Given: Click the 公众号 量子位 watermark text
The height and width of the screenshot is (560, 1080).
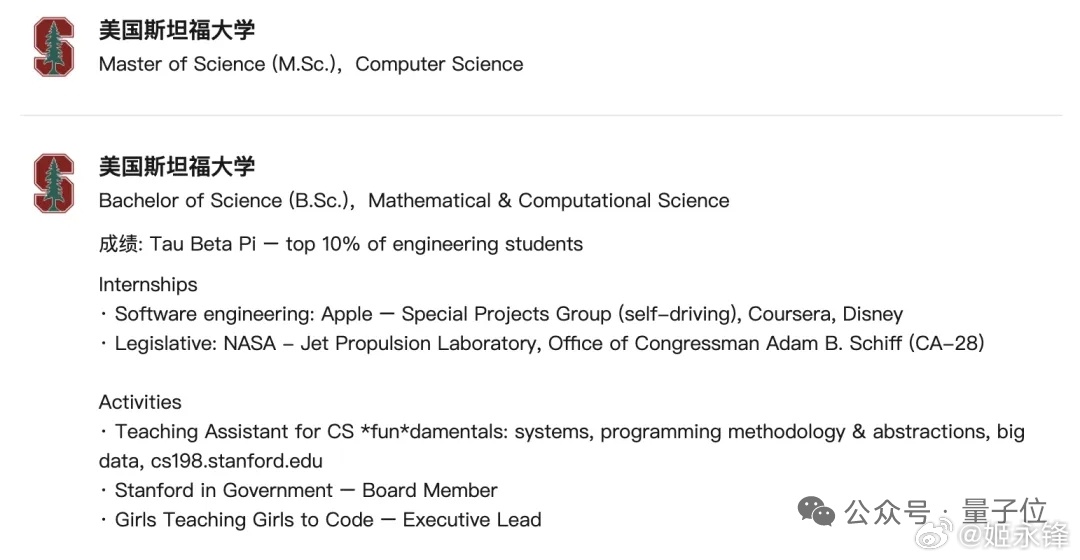Looking at the screenshot, I should click(944, 512).
